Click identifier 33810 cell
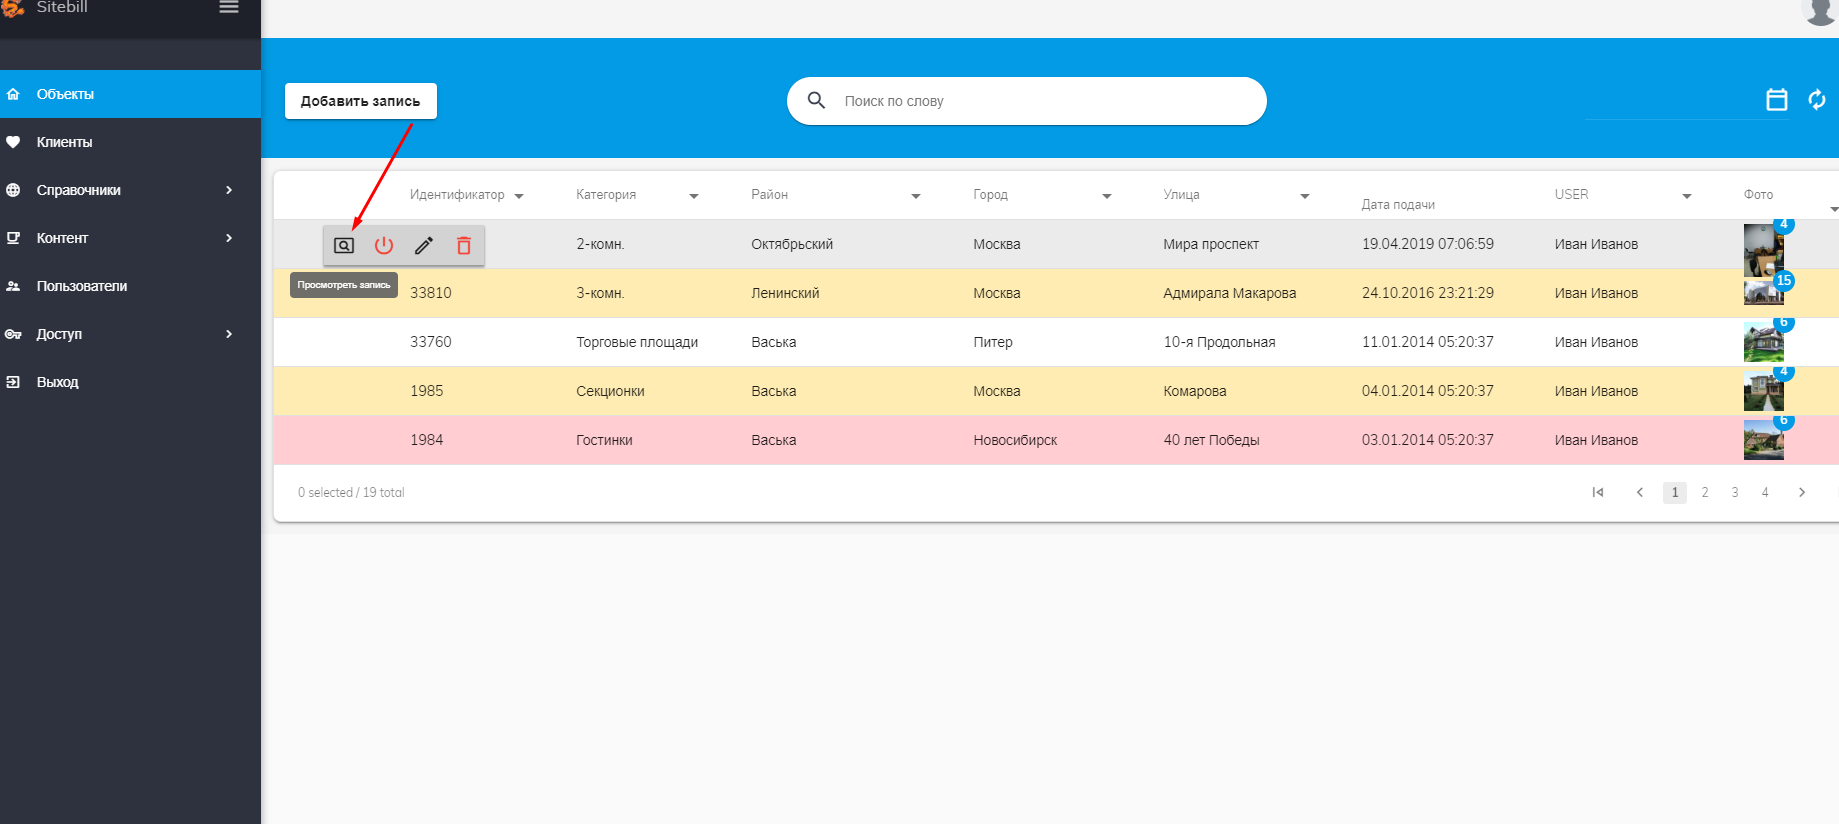The width and height of the screenshot is (1839, 824). click(x=431, y=293)
